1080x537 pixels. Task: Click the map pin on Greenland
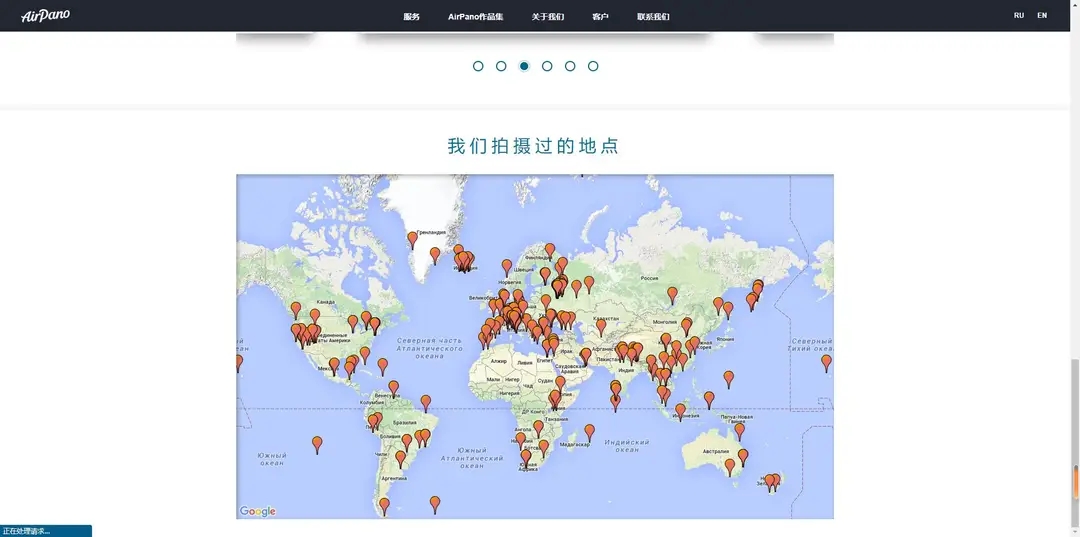[412, 239]
